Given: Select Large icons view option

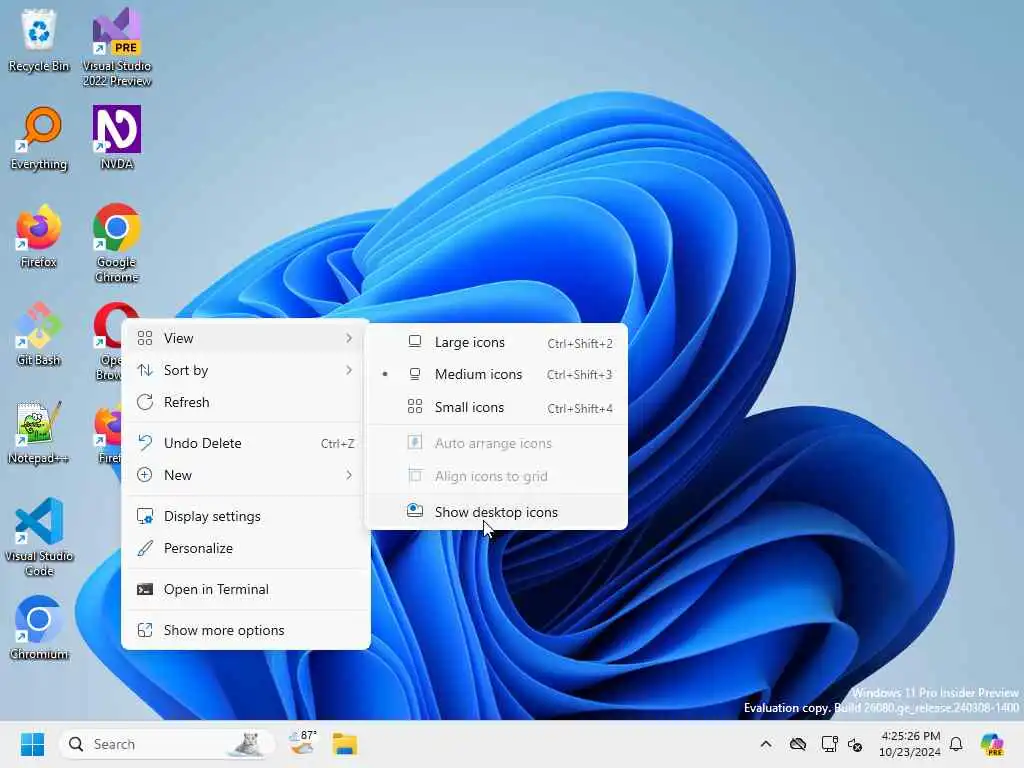Looking at the screenshot, I should click(496, 343).
